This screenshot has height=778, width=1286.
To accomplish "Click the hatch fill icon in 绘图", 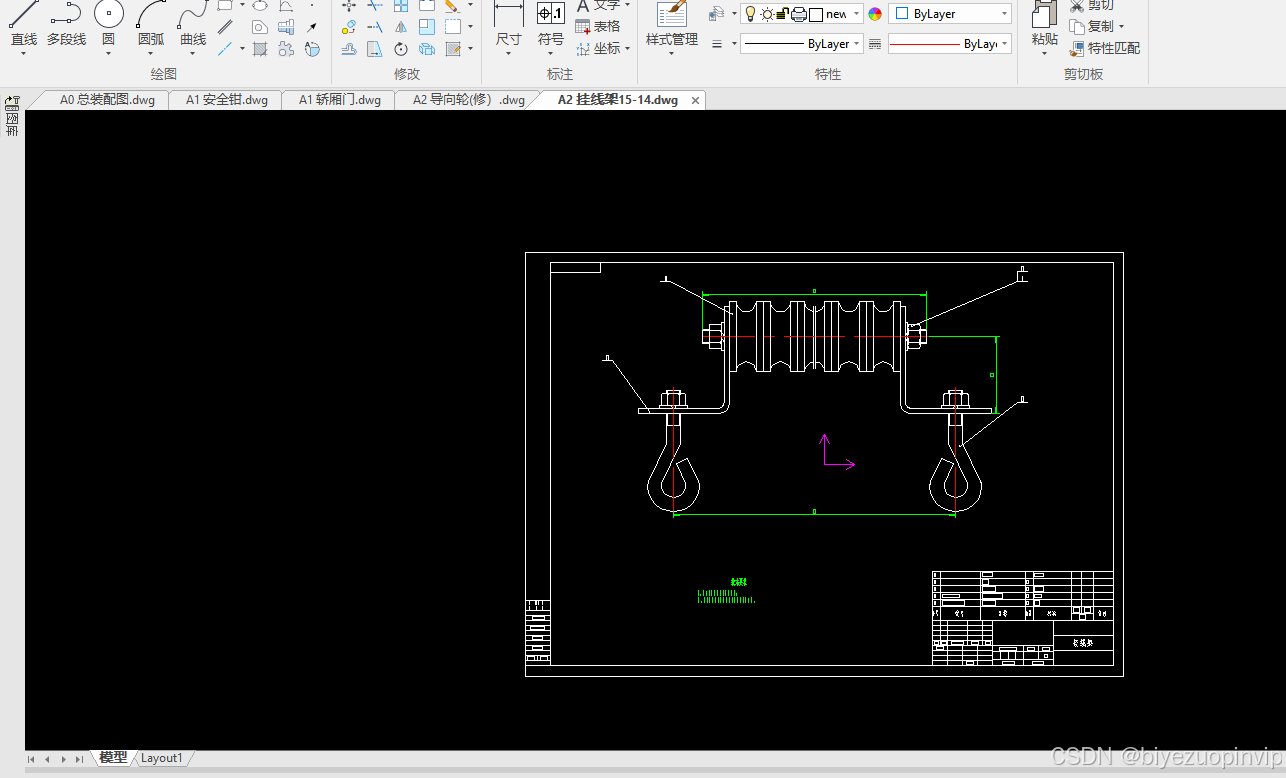I will click(x=259, y=48).
